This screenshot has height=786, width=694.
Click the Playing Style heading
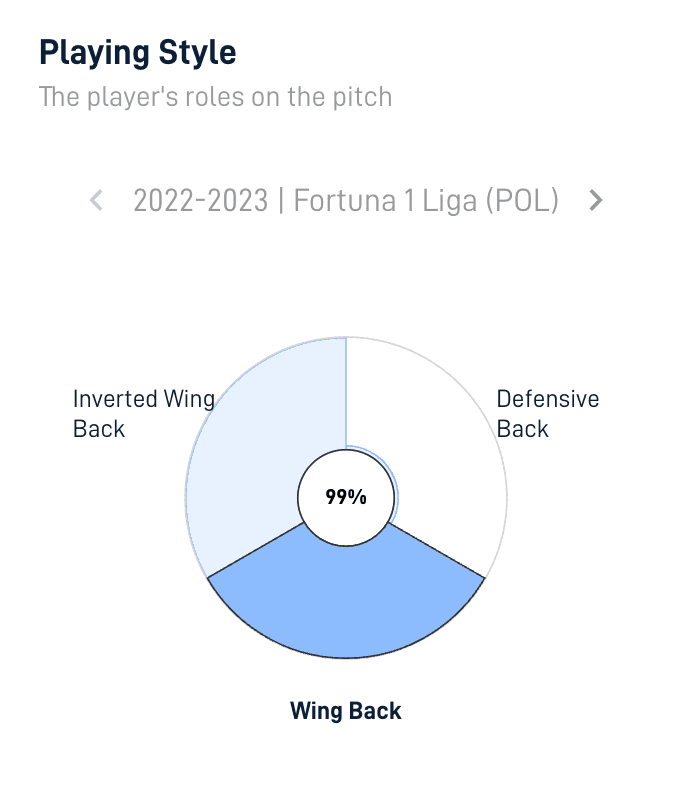[x=138, y=53]
